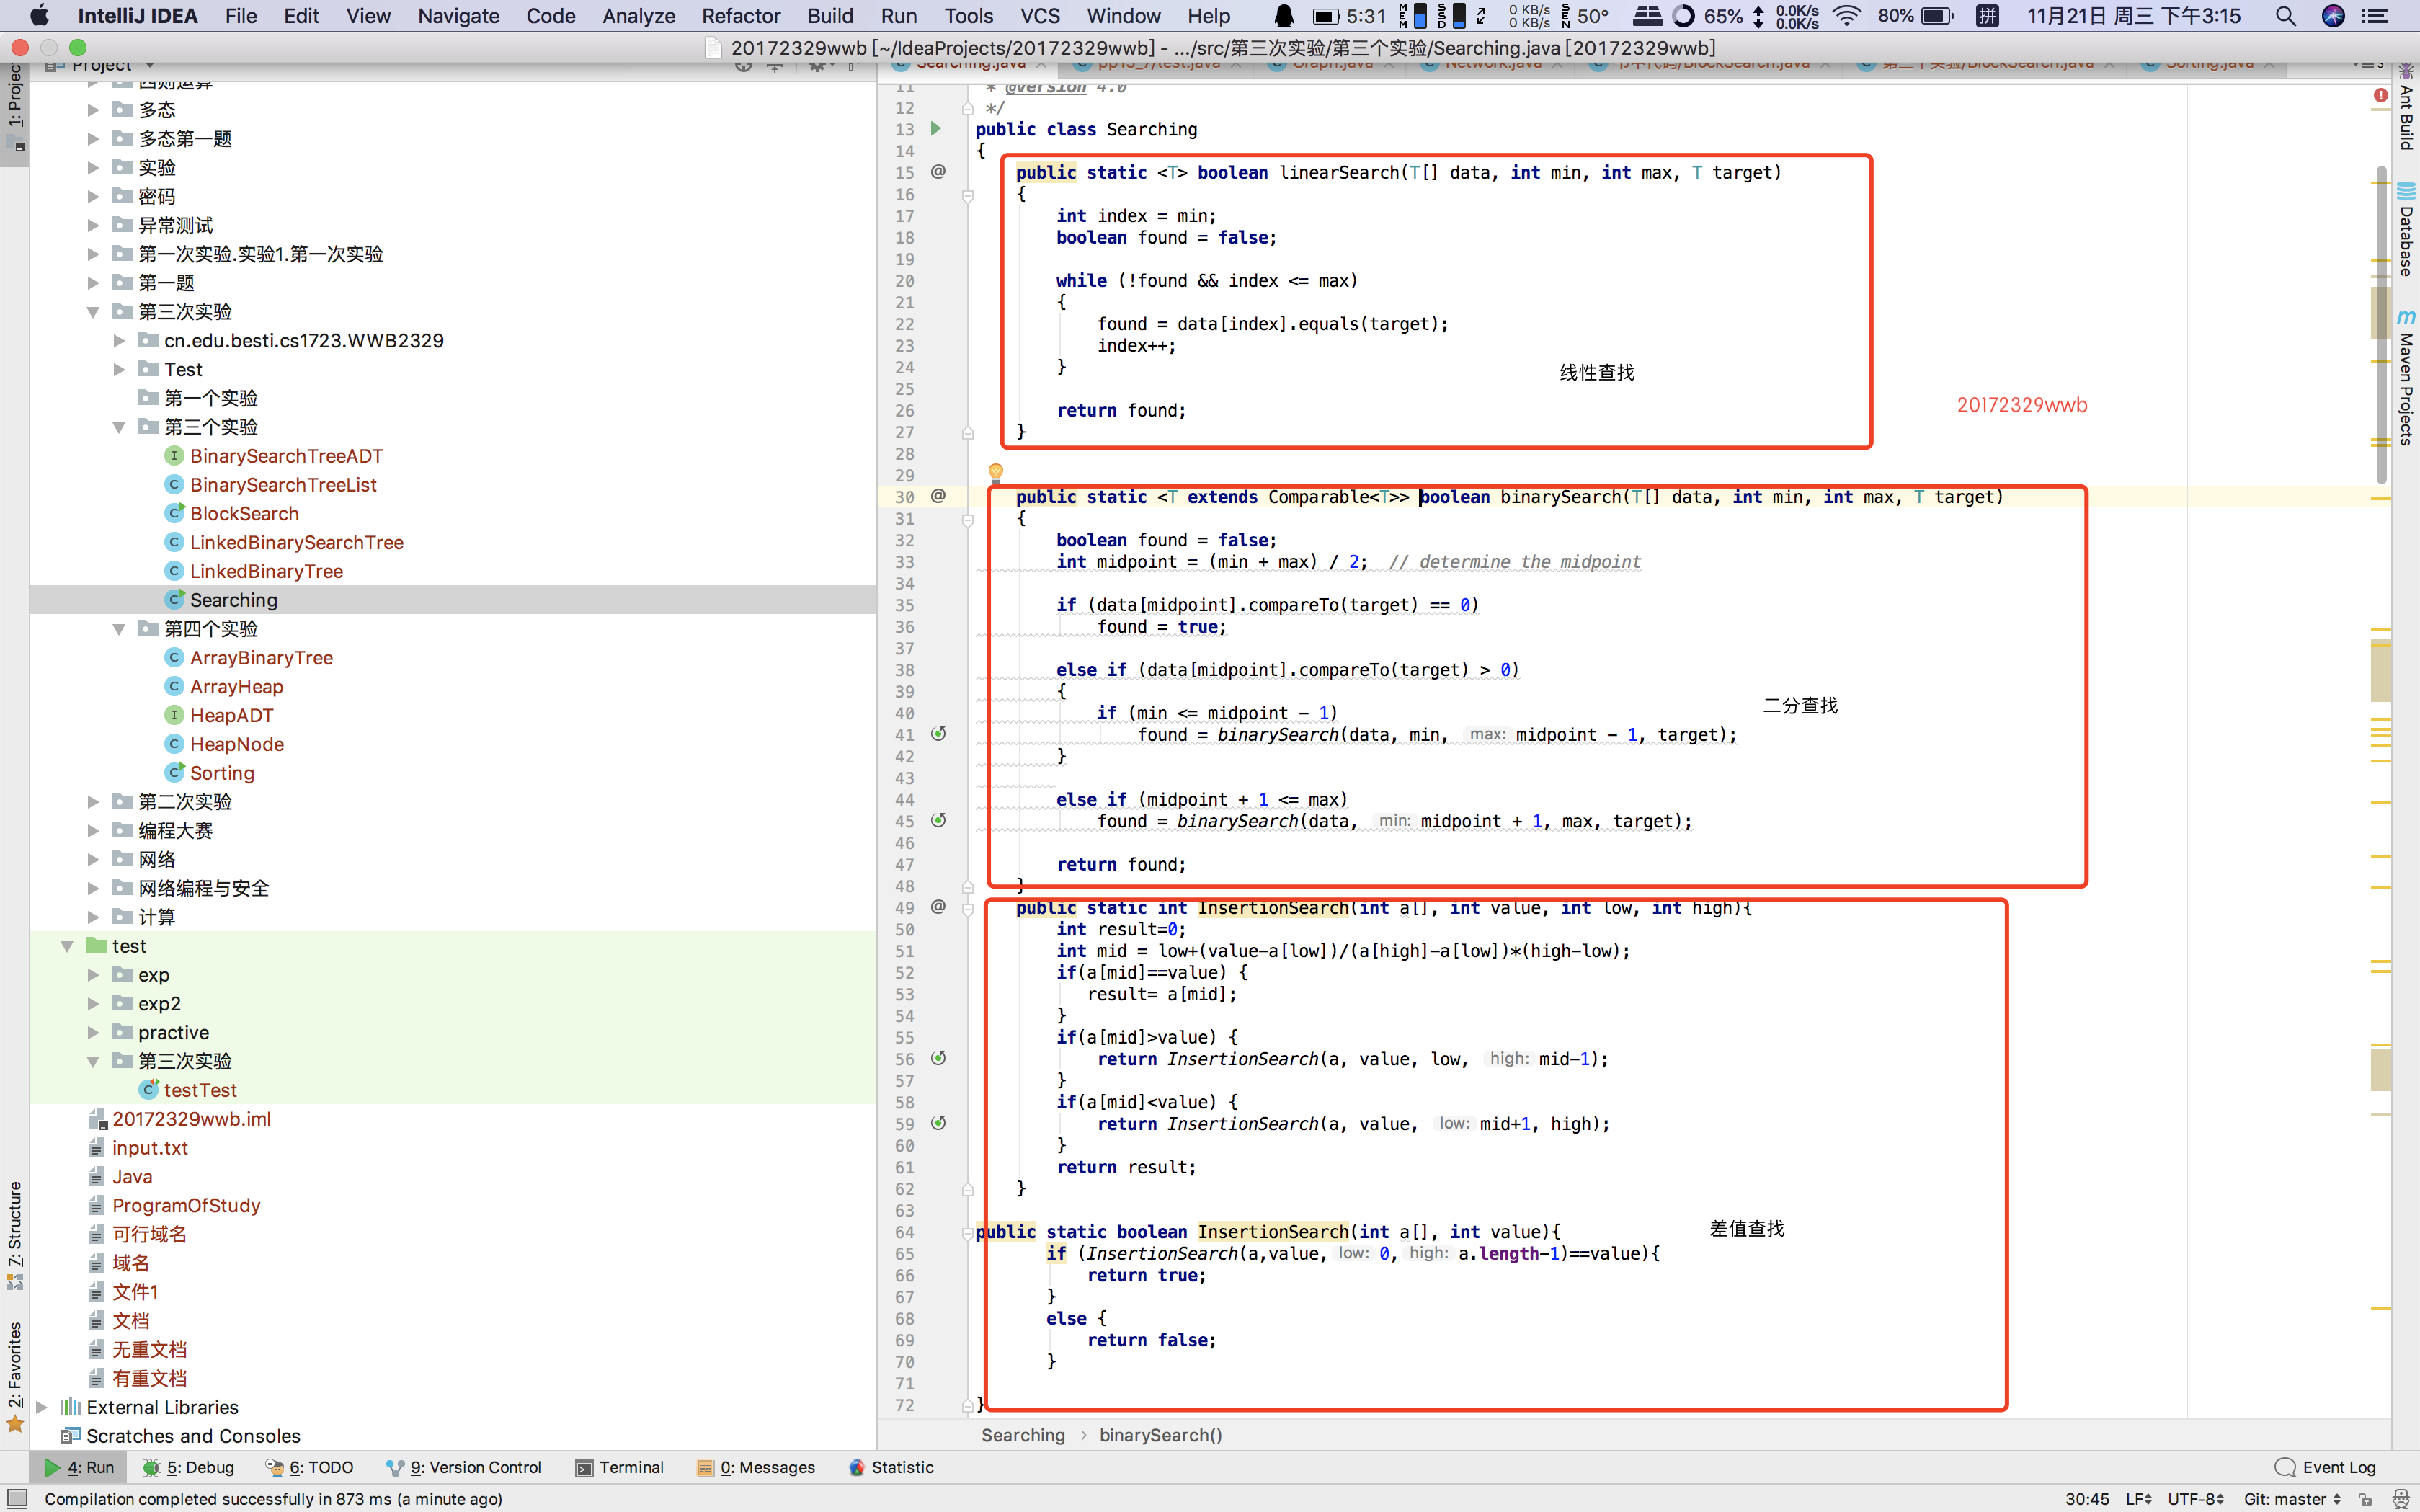Viewport: 2420px width, 1512px height.
Task: Open the Refactor menu
Action: (x=740, y=16)
